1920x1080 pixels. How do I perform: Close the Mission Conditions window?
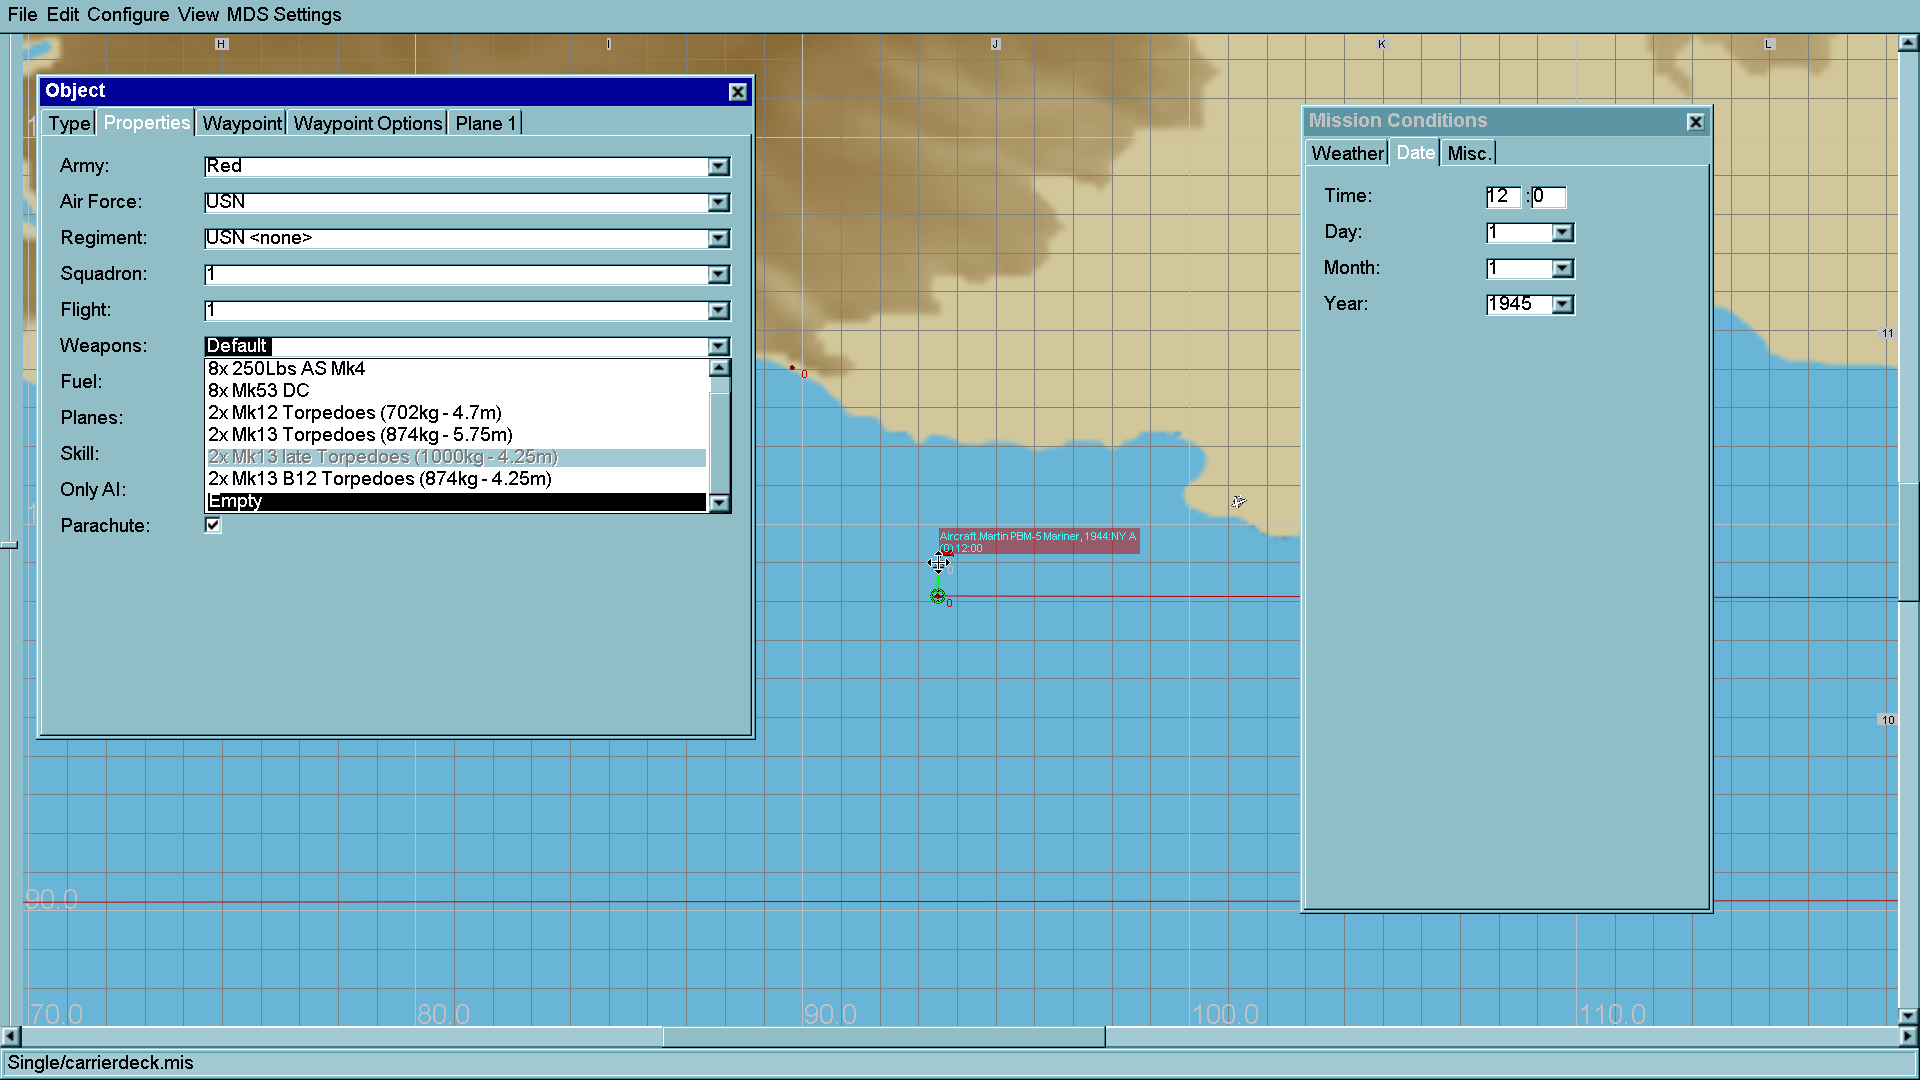(x=1695, y=122)
